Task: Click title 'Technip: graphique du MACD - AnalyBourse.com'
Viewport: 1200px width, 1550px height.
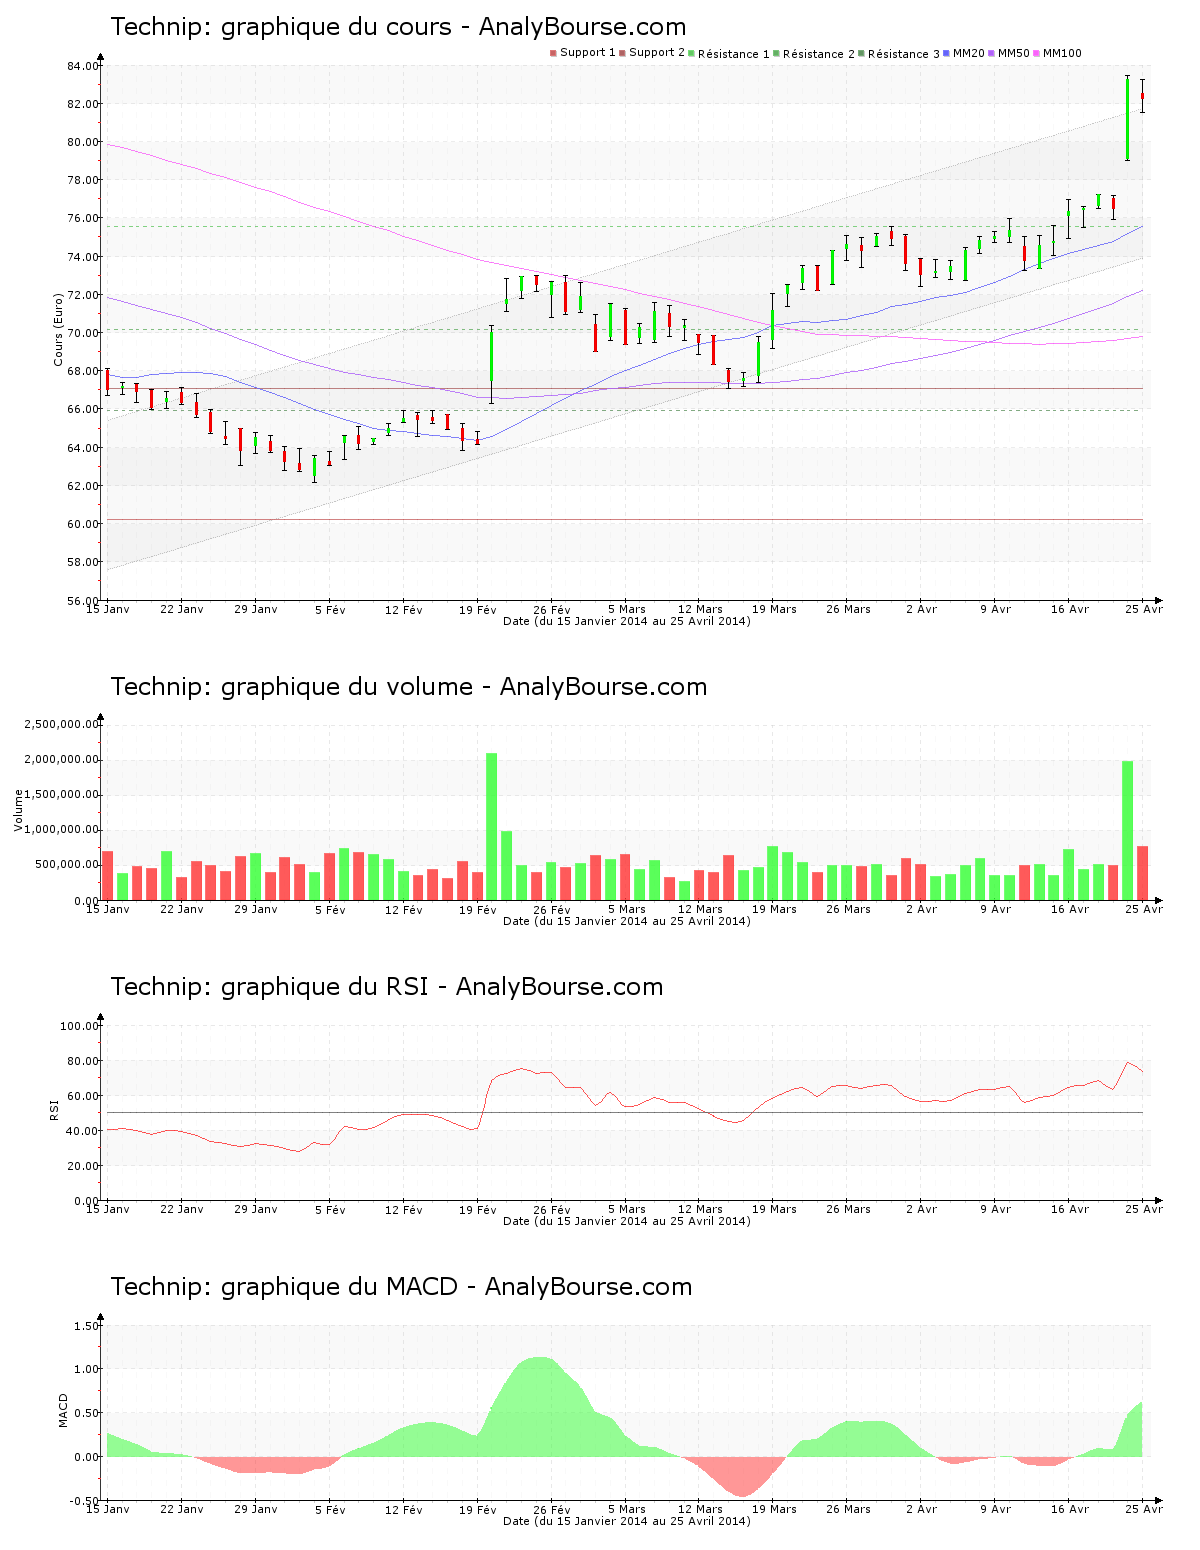Action: 401,1287
